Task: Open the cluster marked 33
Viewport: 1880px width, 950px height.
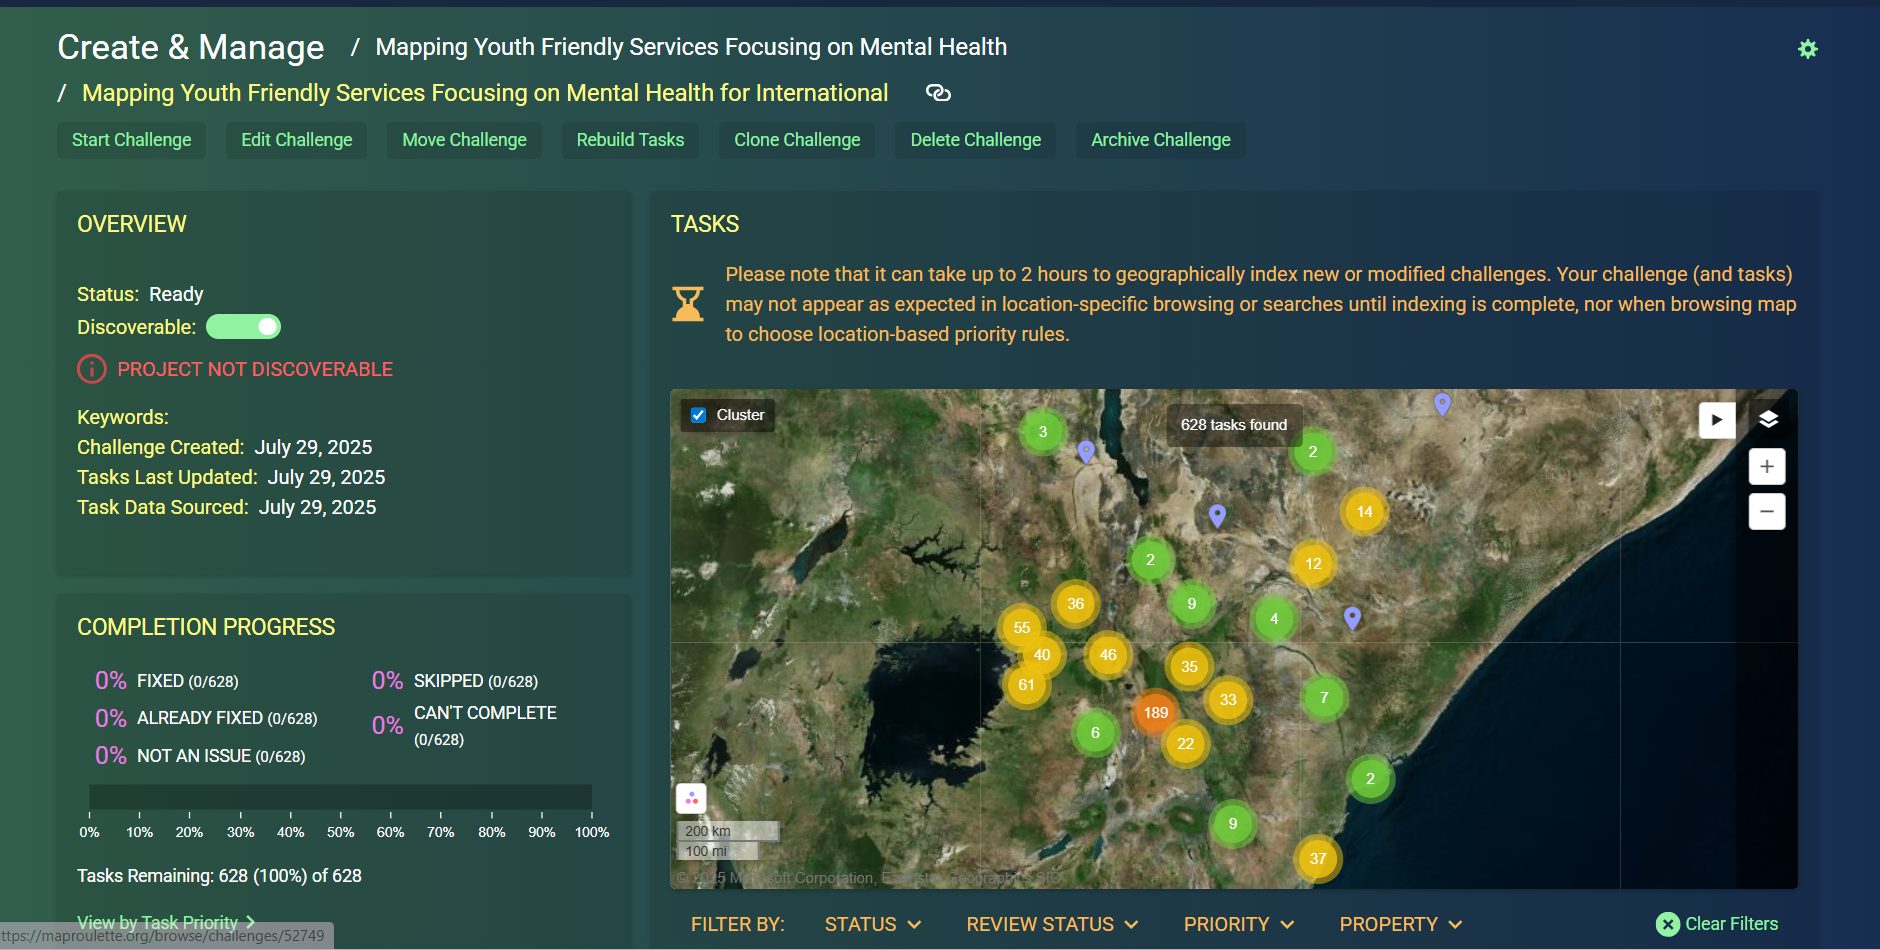Action: click(1228, 700)
